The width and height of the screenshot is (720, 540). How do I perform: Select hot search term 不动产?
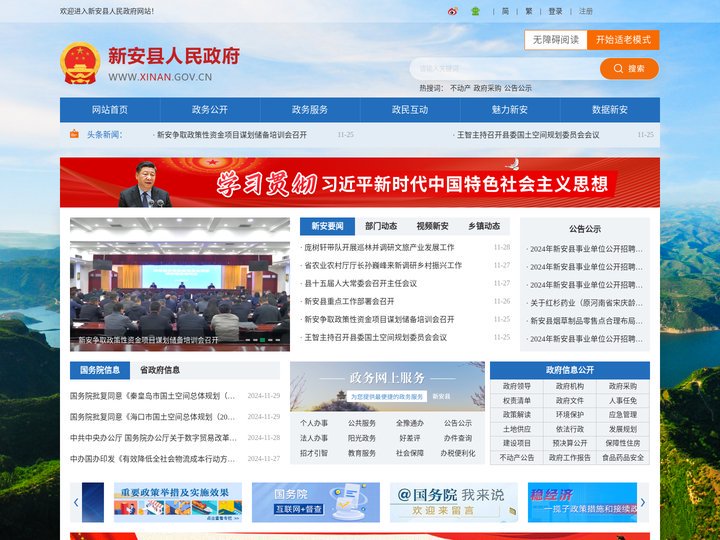coord(460,88)
